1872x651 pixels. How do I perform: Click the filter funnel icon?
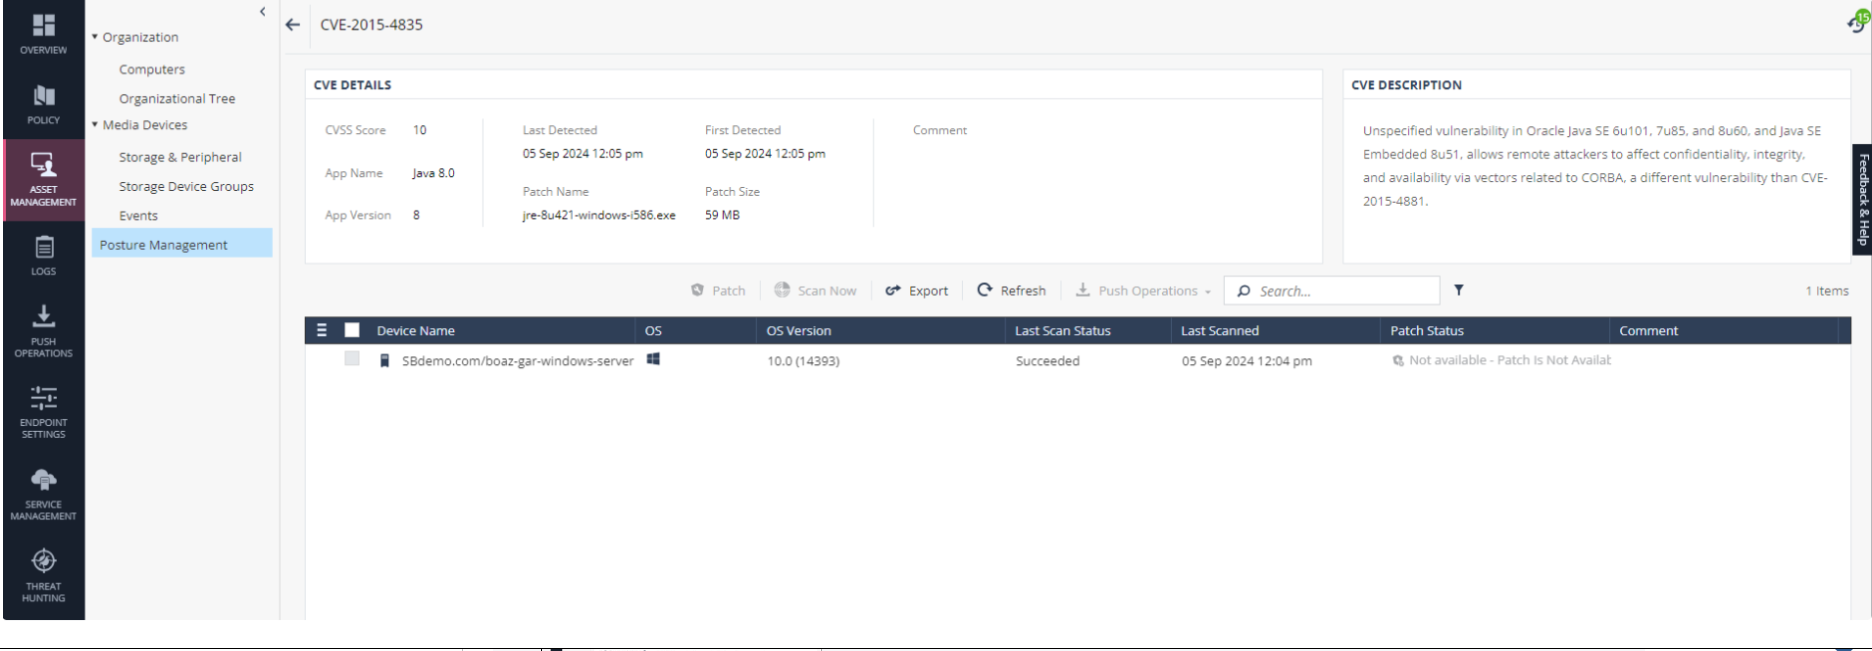[1459, 290]
